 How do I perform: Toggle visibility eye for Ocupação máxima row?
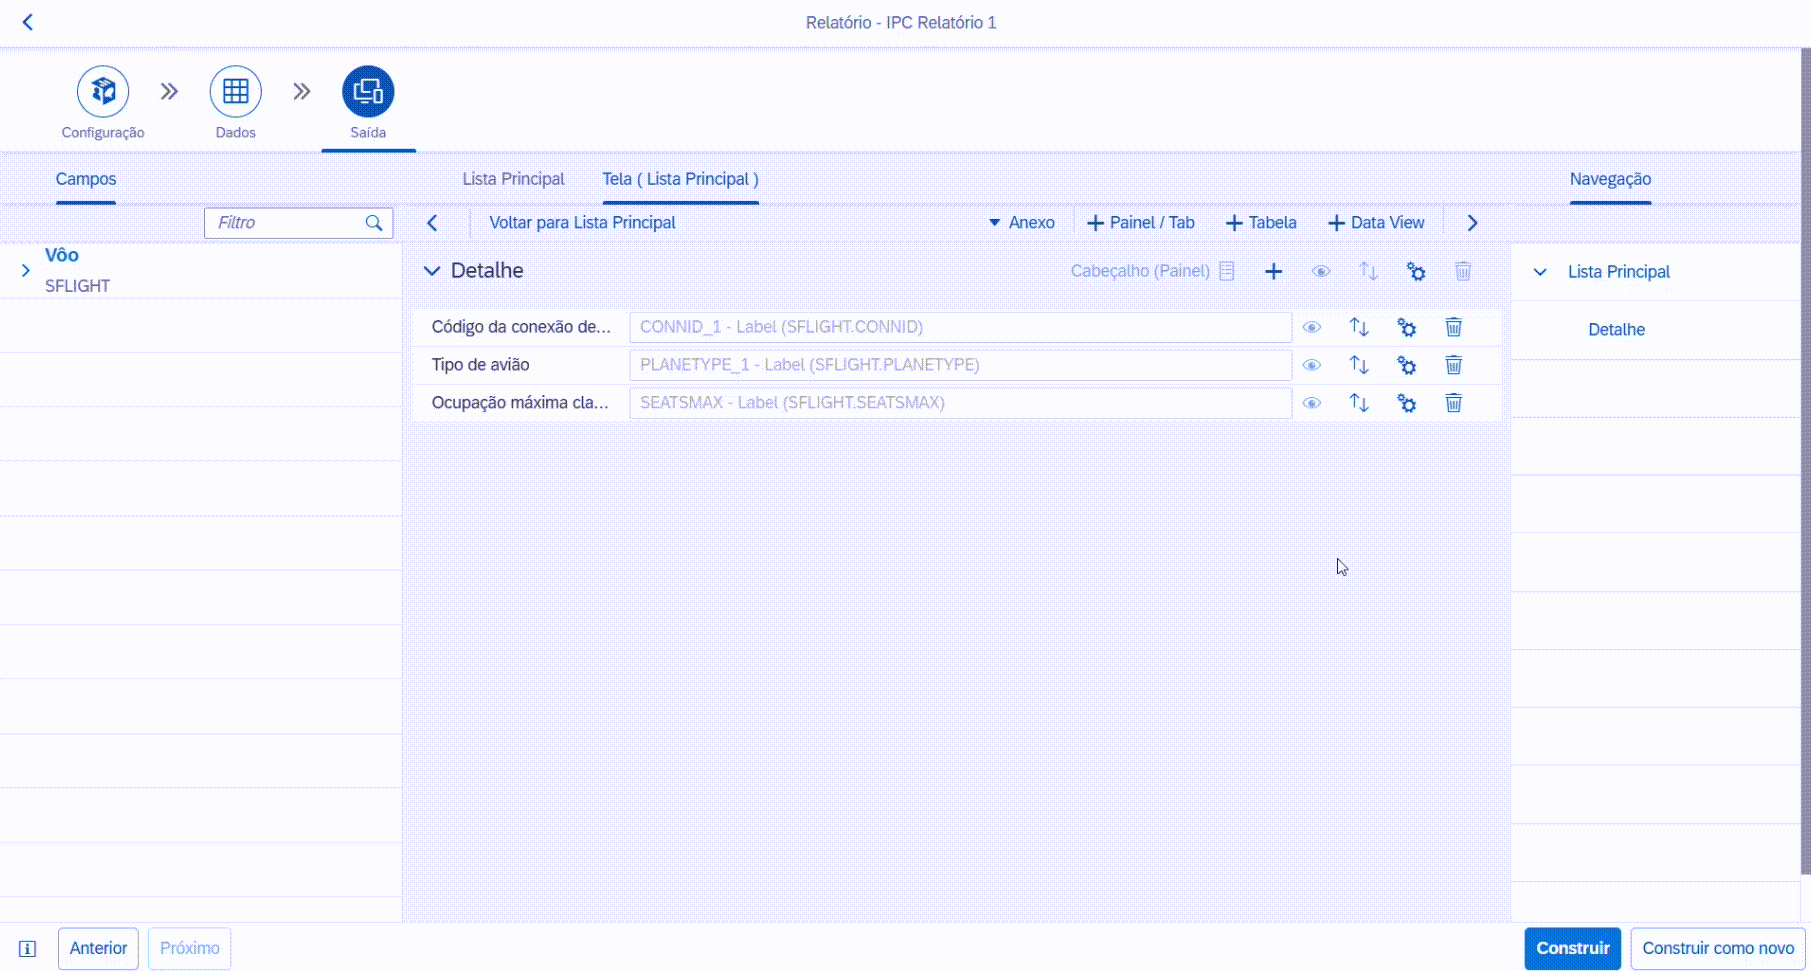click(1311, 403)
